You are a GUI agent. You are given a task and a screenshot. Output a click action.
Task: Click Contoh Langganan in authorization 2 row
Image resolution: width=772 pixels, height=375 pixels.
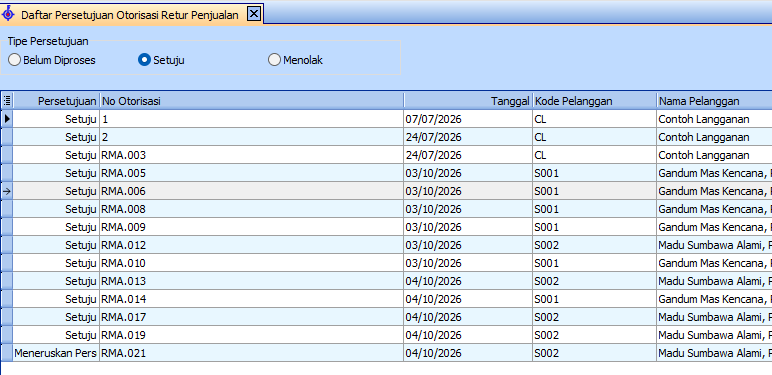click(714, 137)
